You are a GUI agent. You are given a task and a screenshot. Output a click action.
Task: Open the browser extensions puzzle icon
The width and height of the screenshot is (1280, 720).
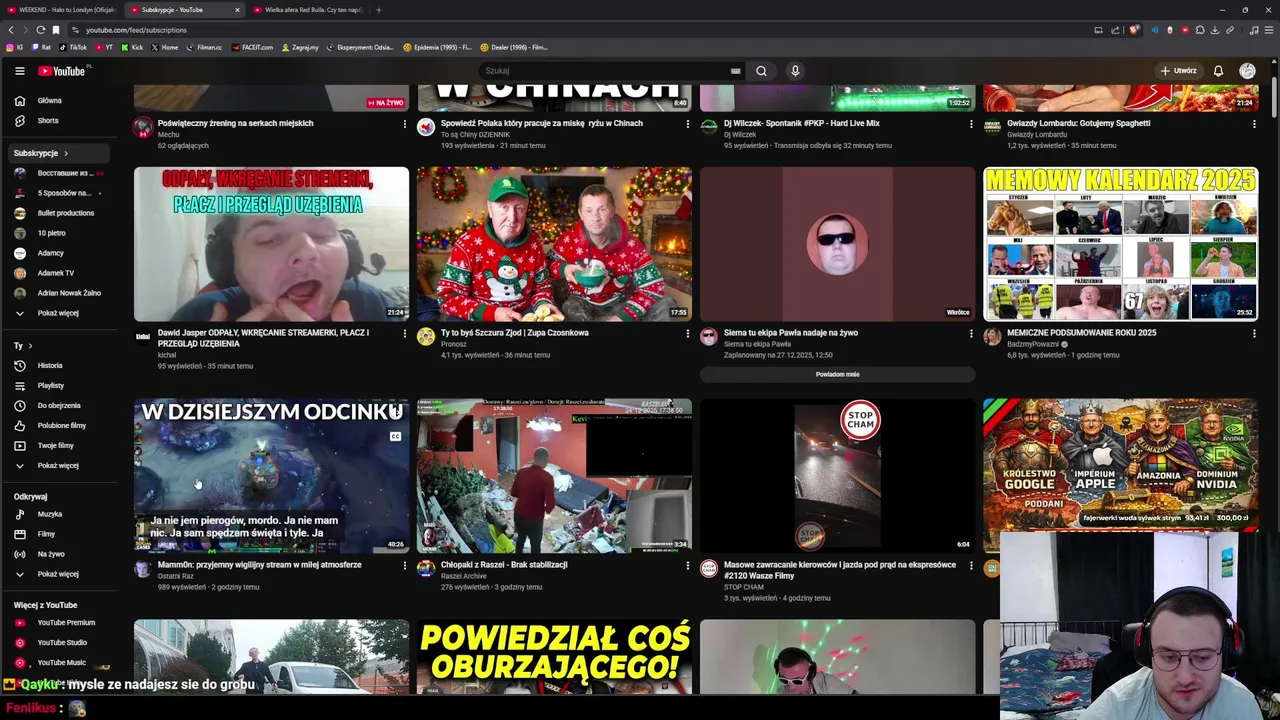click(x=1200, y=30)
